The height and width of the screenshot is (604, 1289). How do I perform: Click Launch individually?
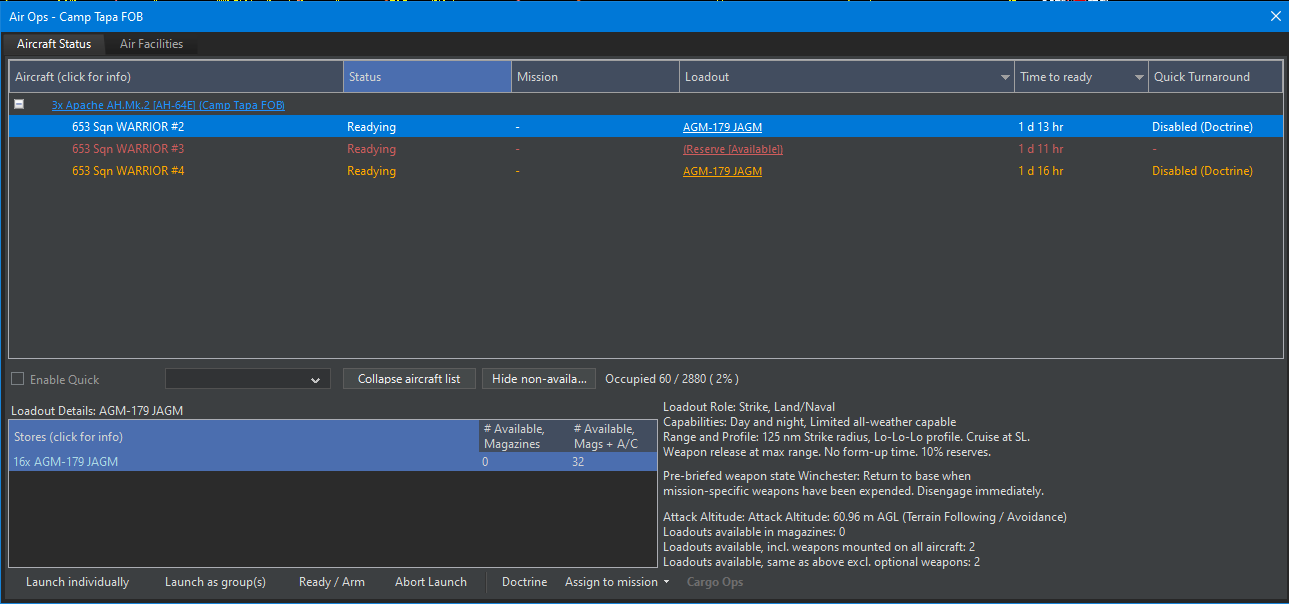tap(77, 582)
